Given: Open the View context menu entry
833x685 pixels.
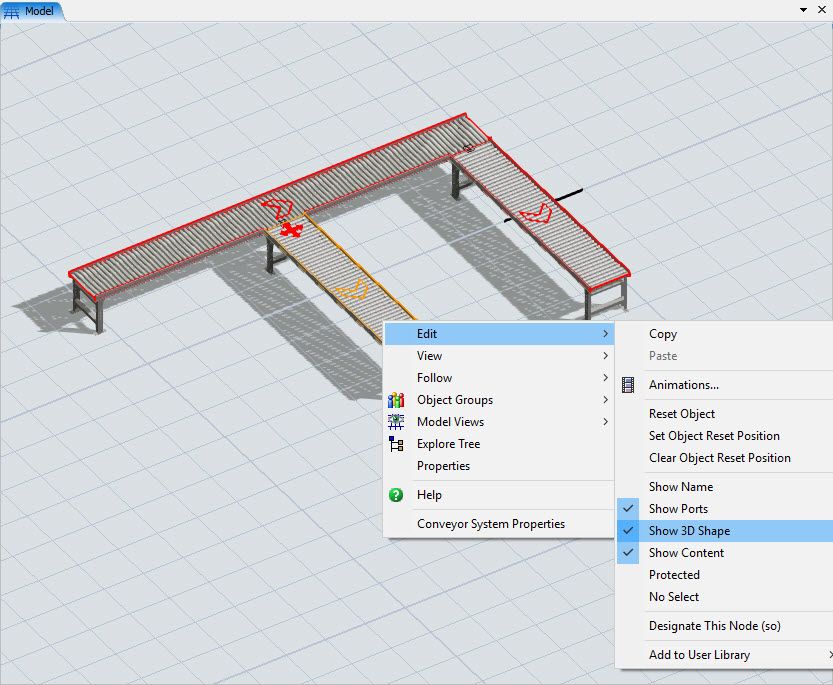Looking at the screenshot, I should (x=499, y=356).
